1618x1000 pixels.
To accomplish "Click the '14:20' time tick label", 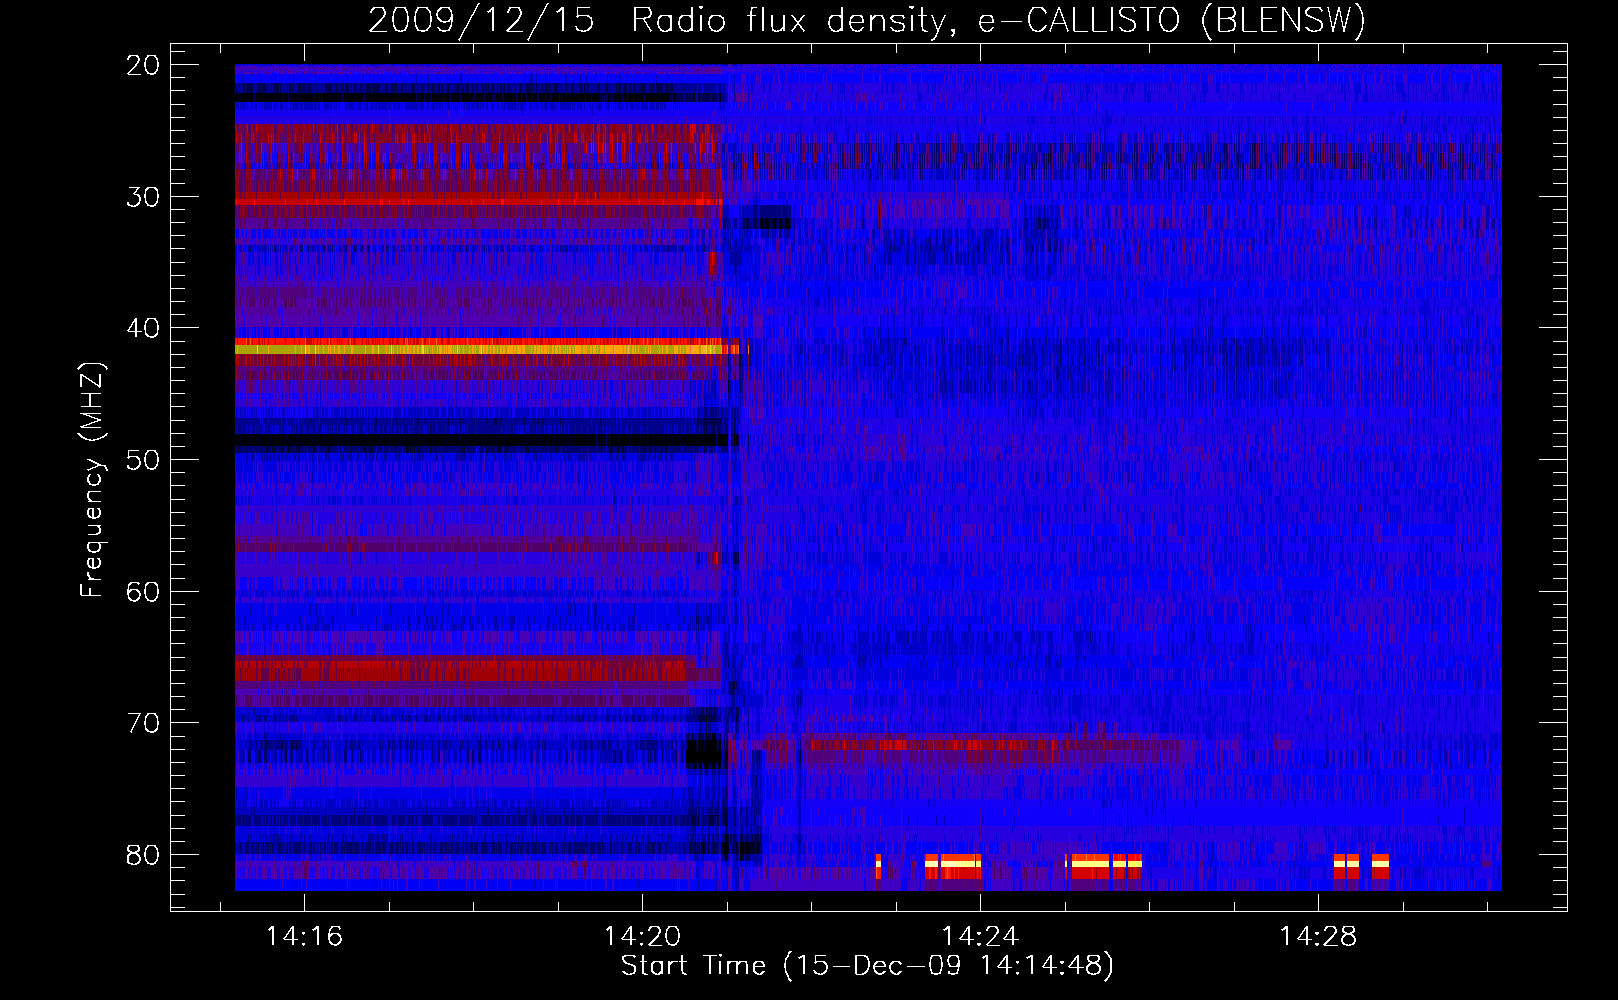I will tap(642, 936).
